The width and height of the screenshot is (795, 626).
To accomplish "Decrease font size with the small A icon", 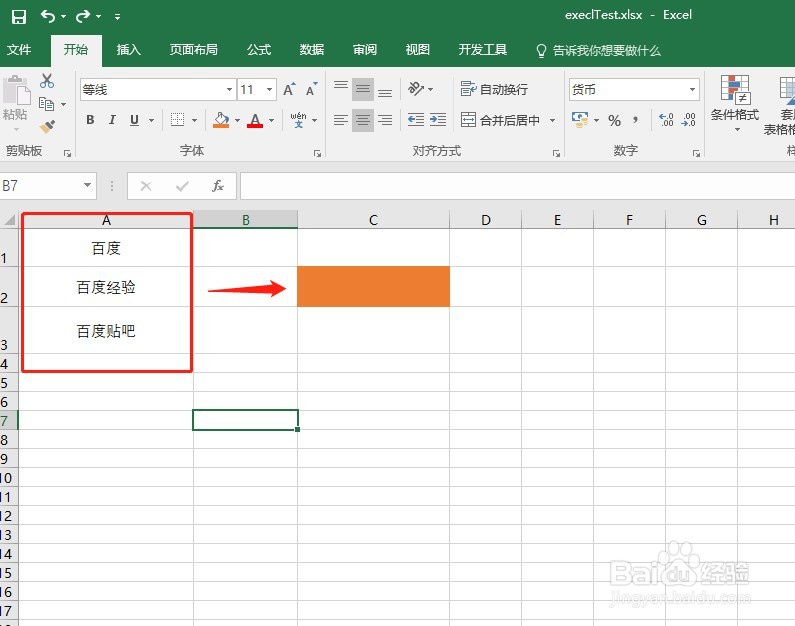I will point(311,89).
